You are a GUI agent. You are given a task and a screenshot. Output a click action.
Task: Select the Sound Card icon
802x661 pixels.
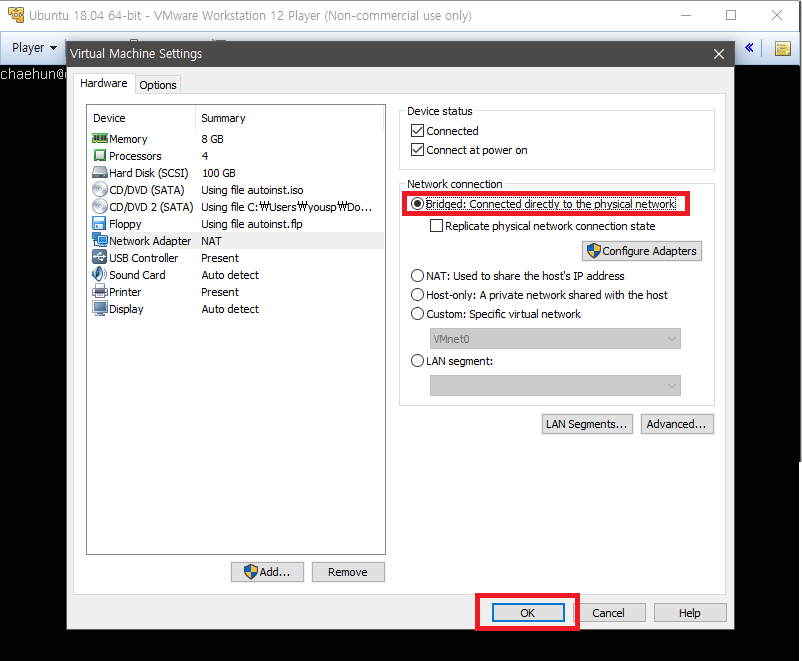pos(100,274)
